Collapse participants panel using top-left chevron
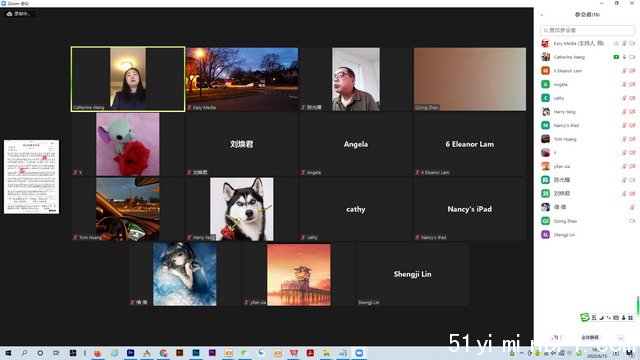 (542, 15)
